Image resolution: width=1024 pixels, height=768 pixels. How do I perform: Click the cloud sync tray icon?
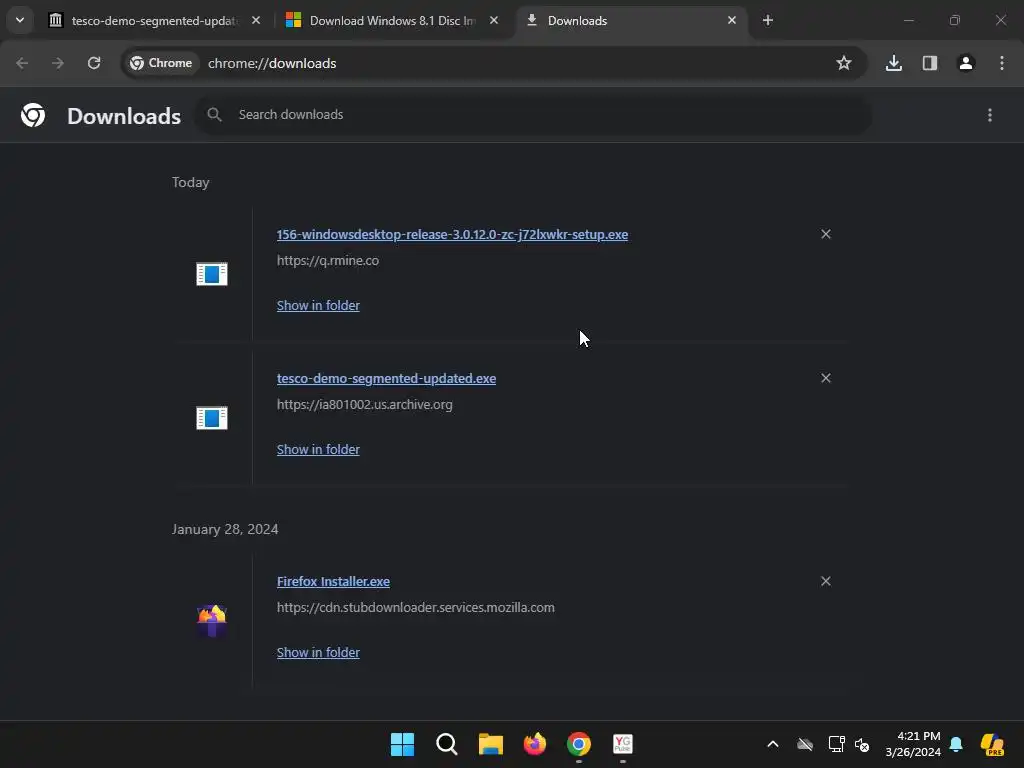pyautogui.click(x=805, y=744)
